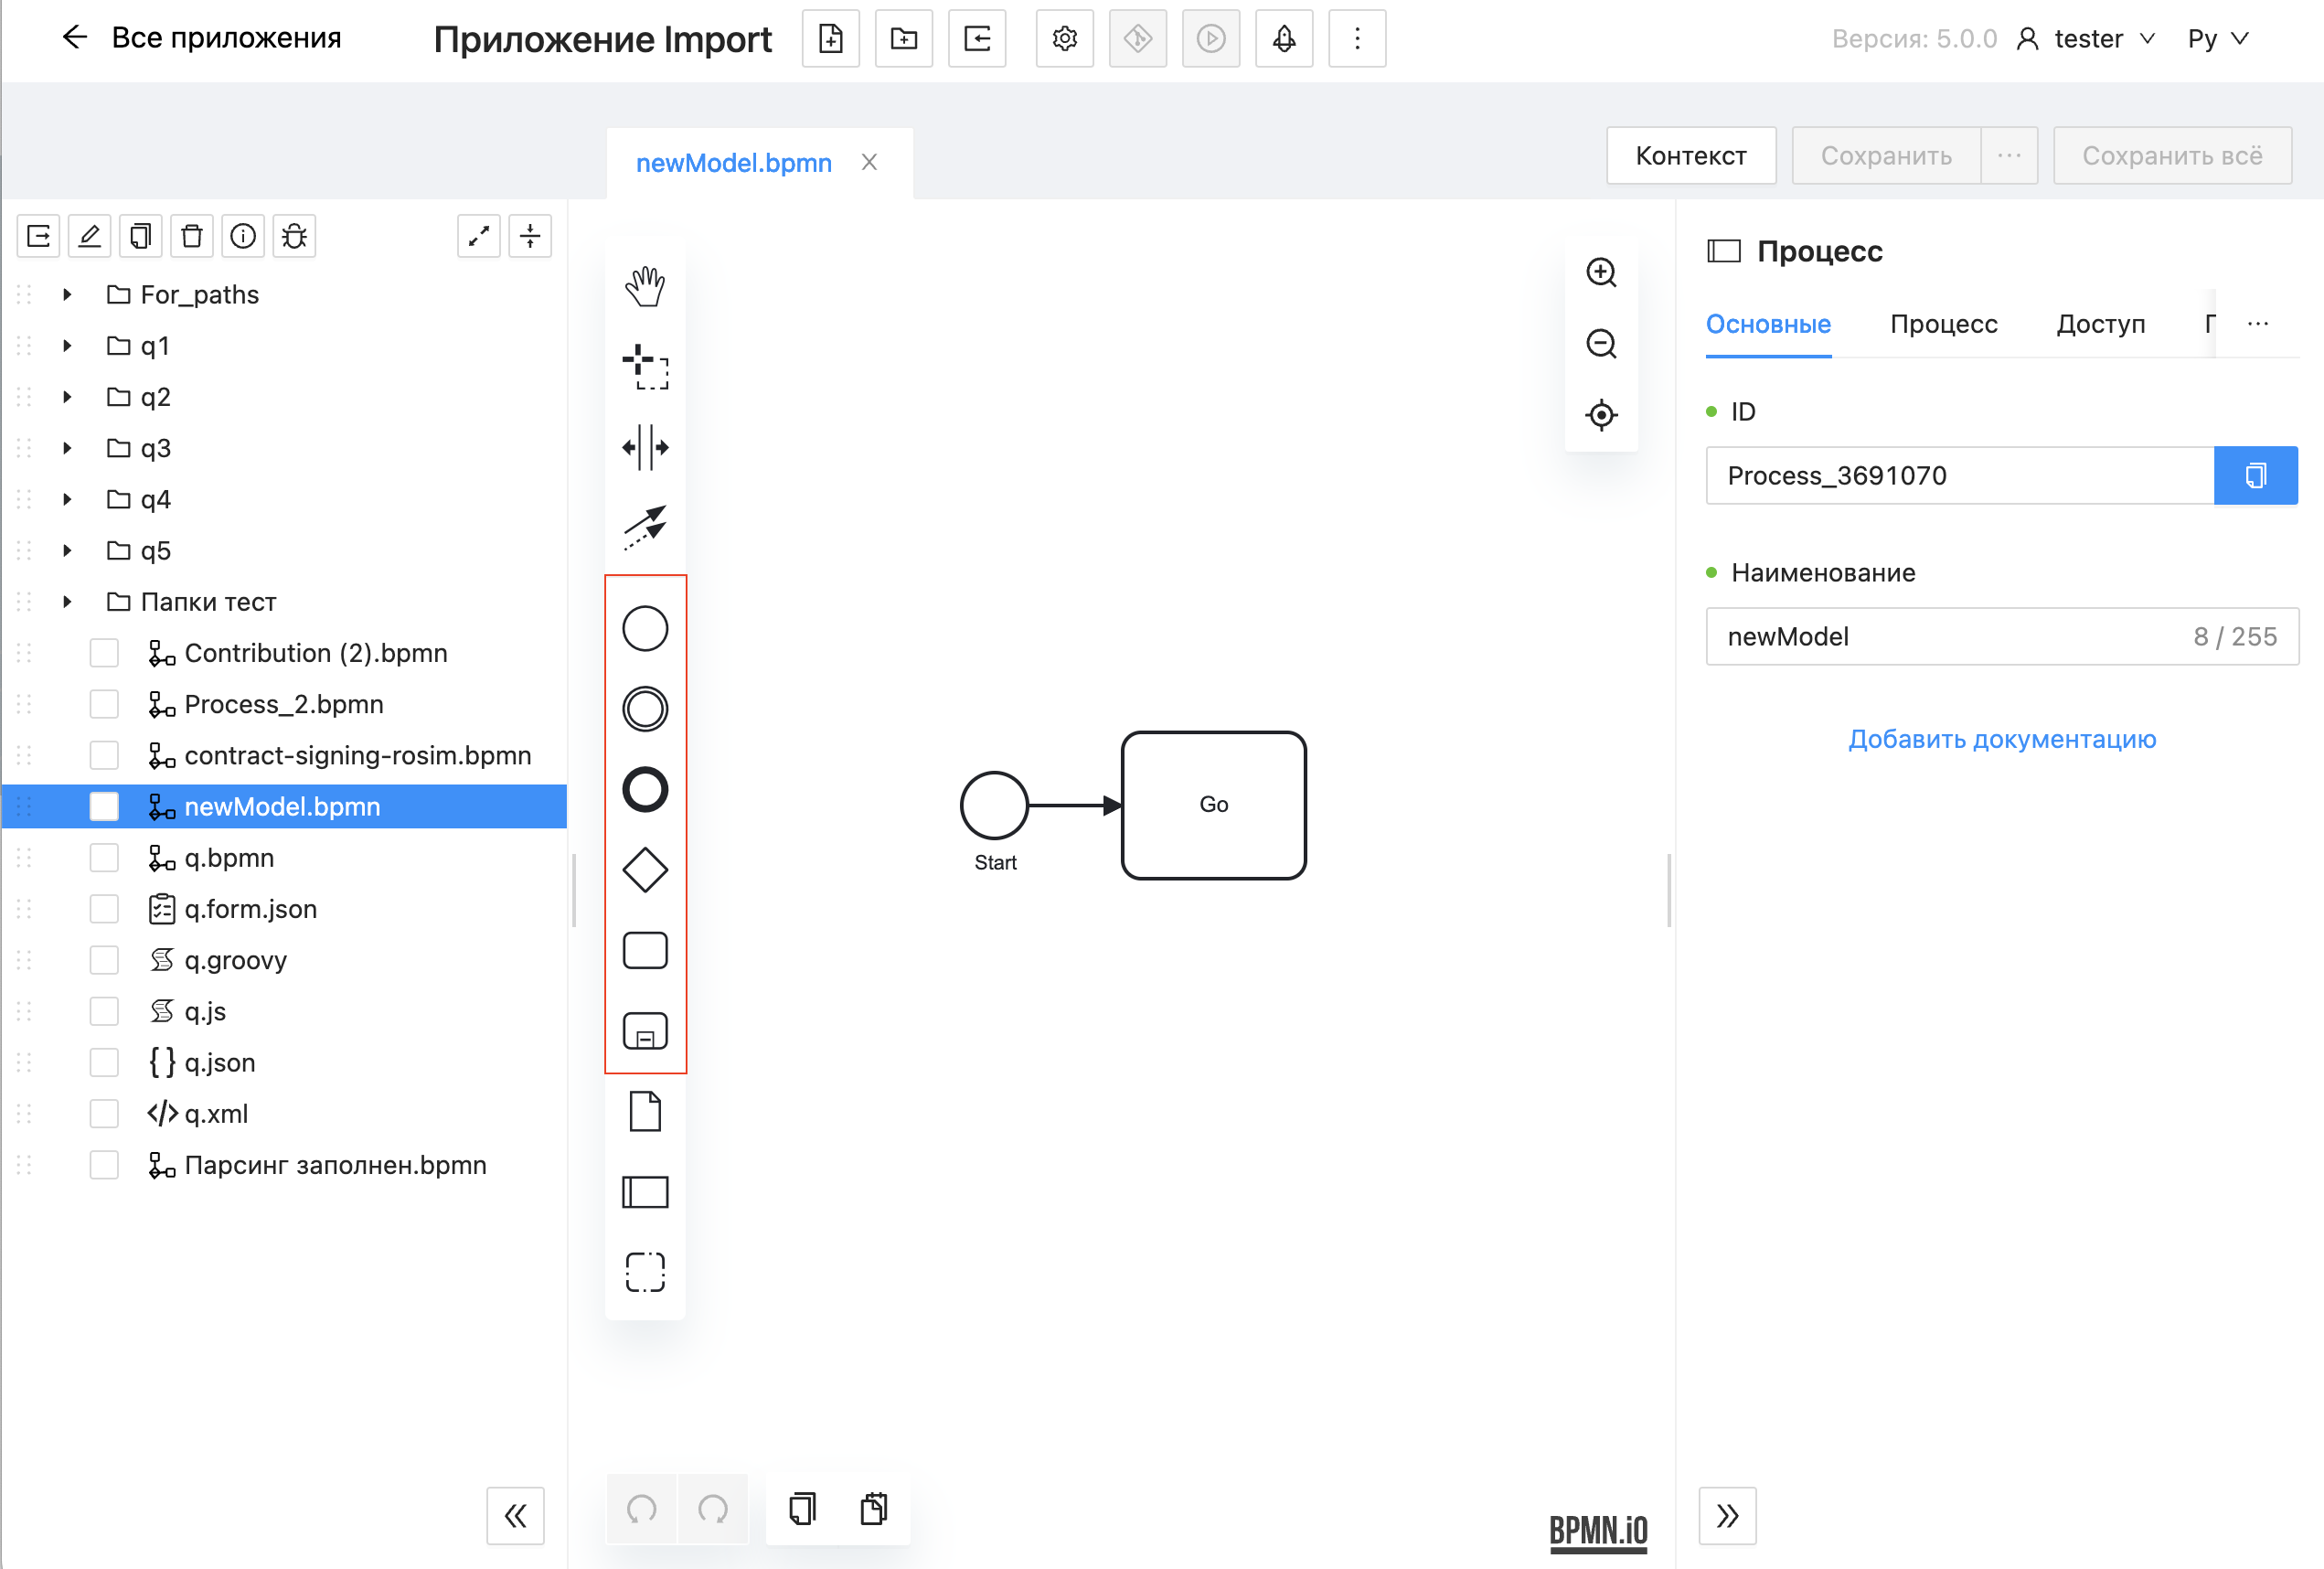Viewport: 2324px width, 1569px height.
Task: Tick the Process_2.bpmn checkbox
Action: [104, 704]
